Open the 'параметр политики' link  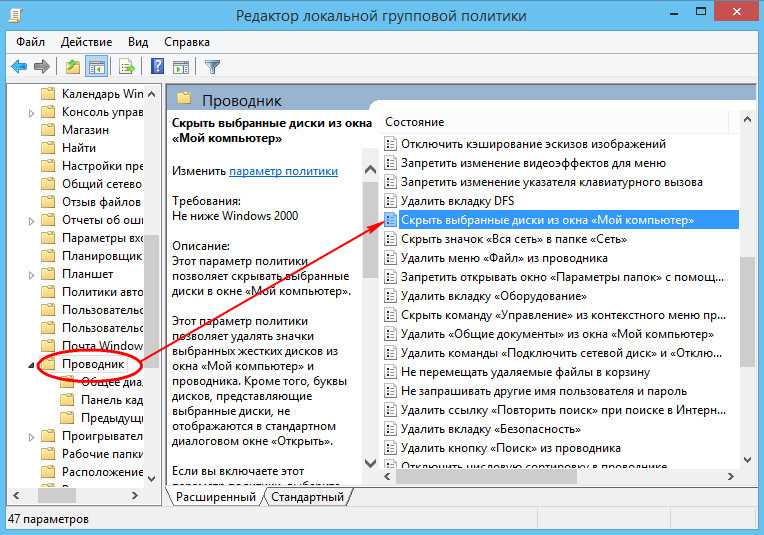tap(283, 172)
